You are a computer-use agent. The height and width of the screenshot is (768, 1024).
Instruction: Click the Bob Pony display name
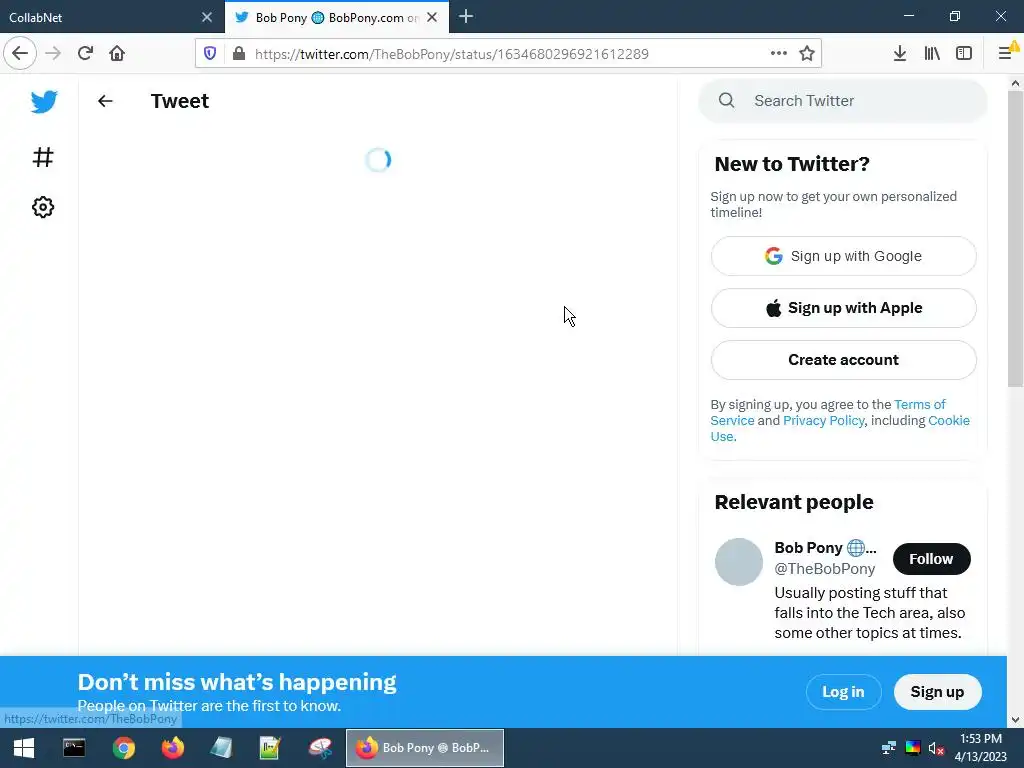pos(825,547)
